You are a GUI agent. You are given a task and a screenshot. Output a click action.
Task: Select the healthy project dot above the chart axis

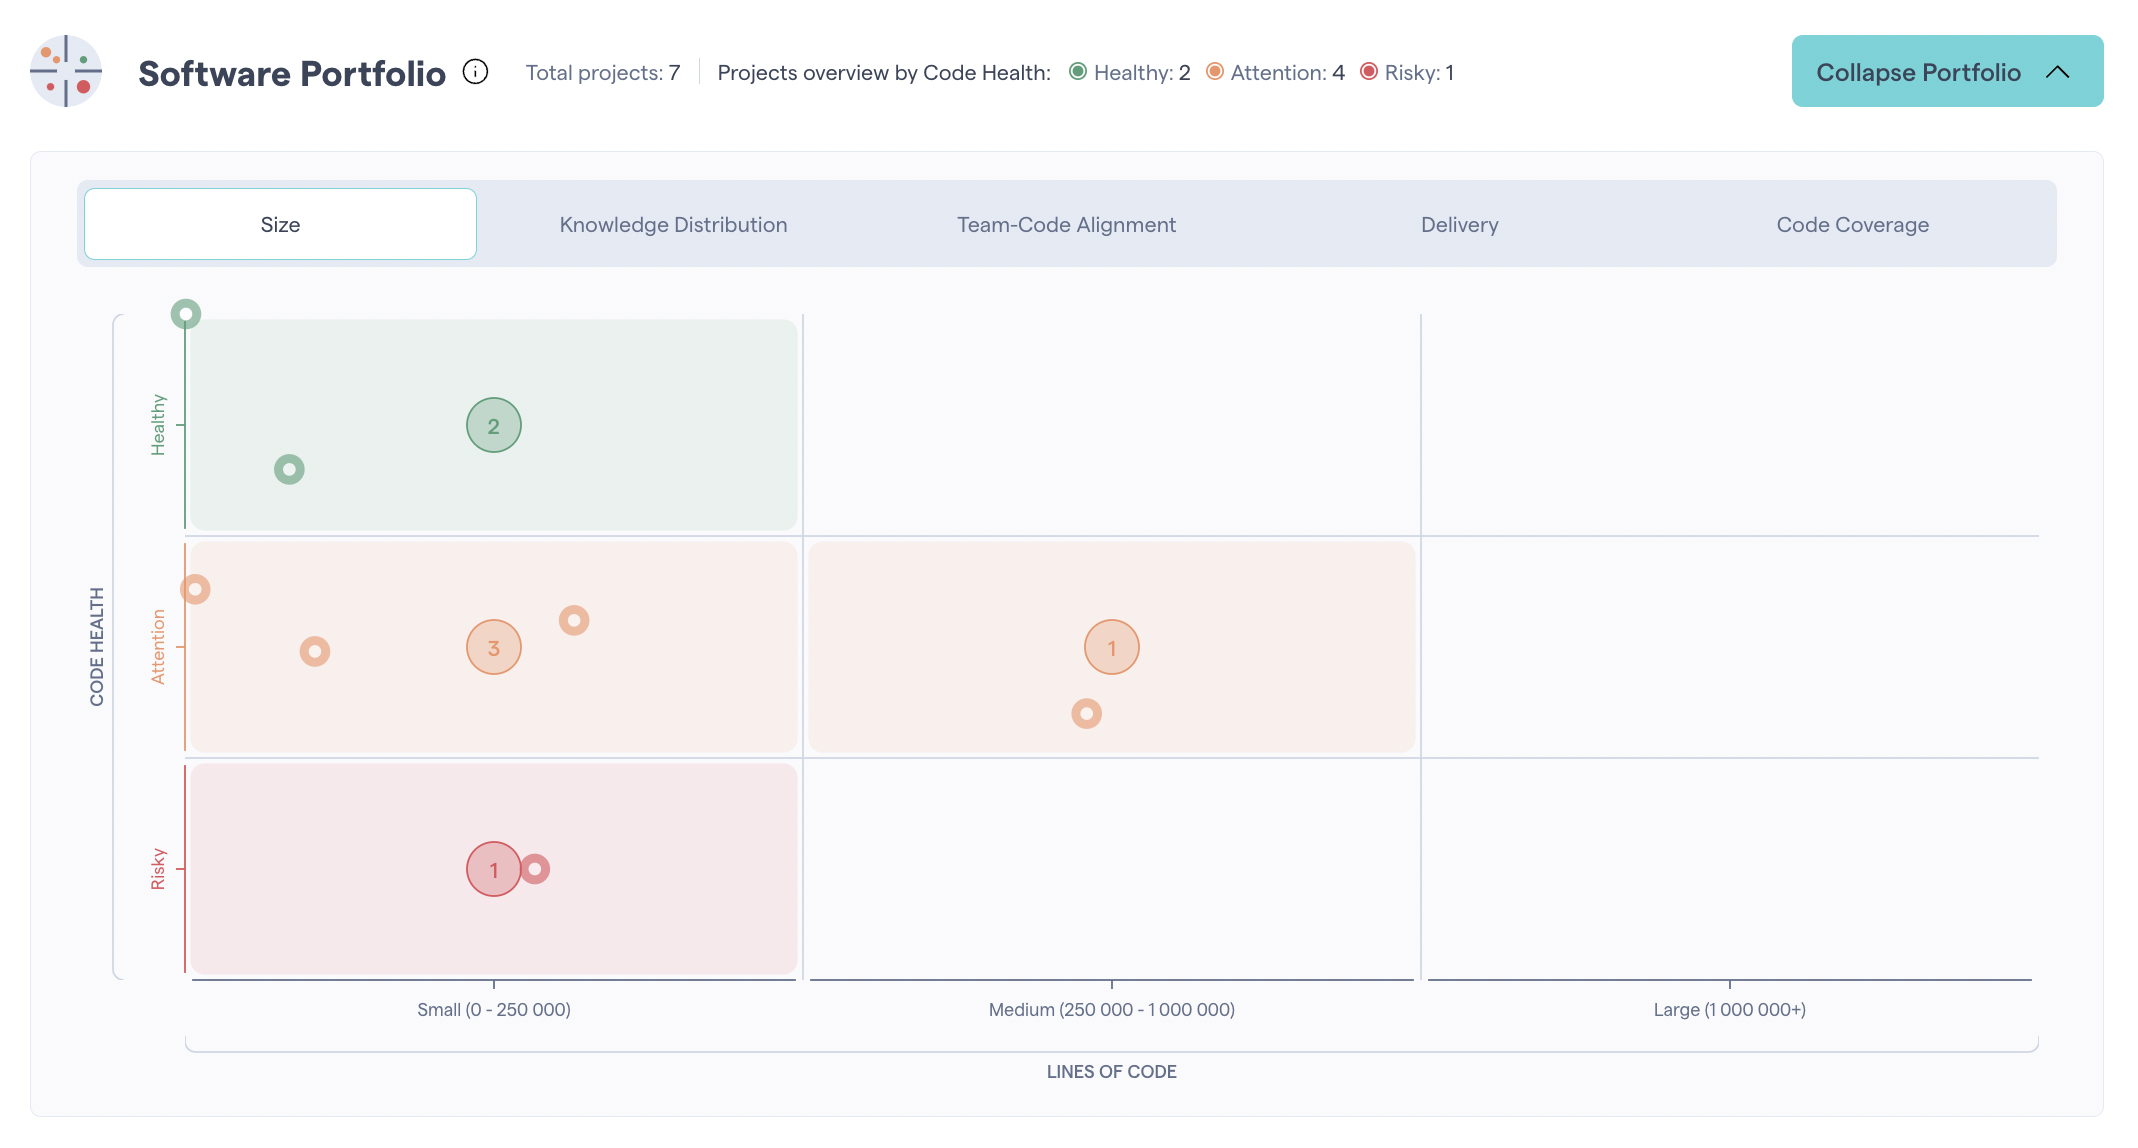[x=186, y=314]
